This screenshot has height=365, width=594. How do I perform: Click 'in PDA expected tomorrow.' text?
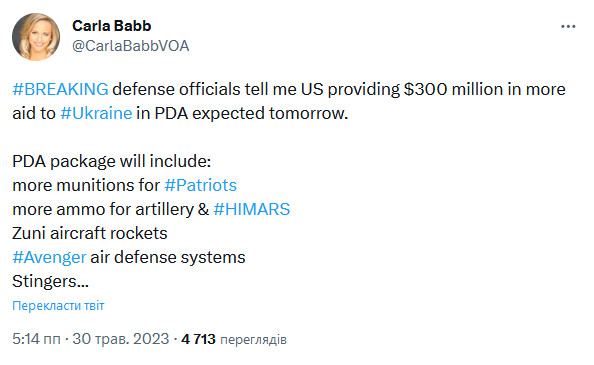click(x=242, y=113)
